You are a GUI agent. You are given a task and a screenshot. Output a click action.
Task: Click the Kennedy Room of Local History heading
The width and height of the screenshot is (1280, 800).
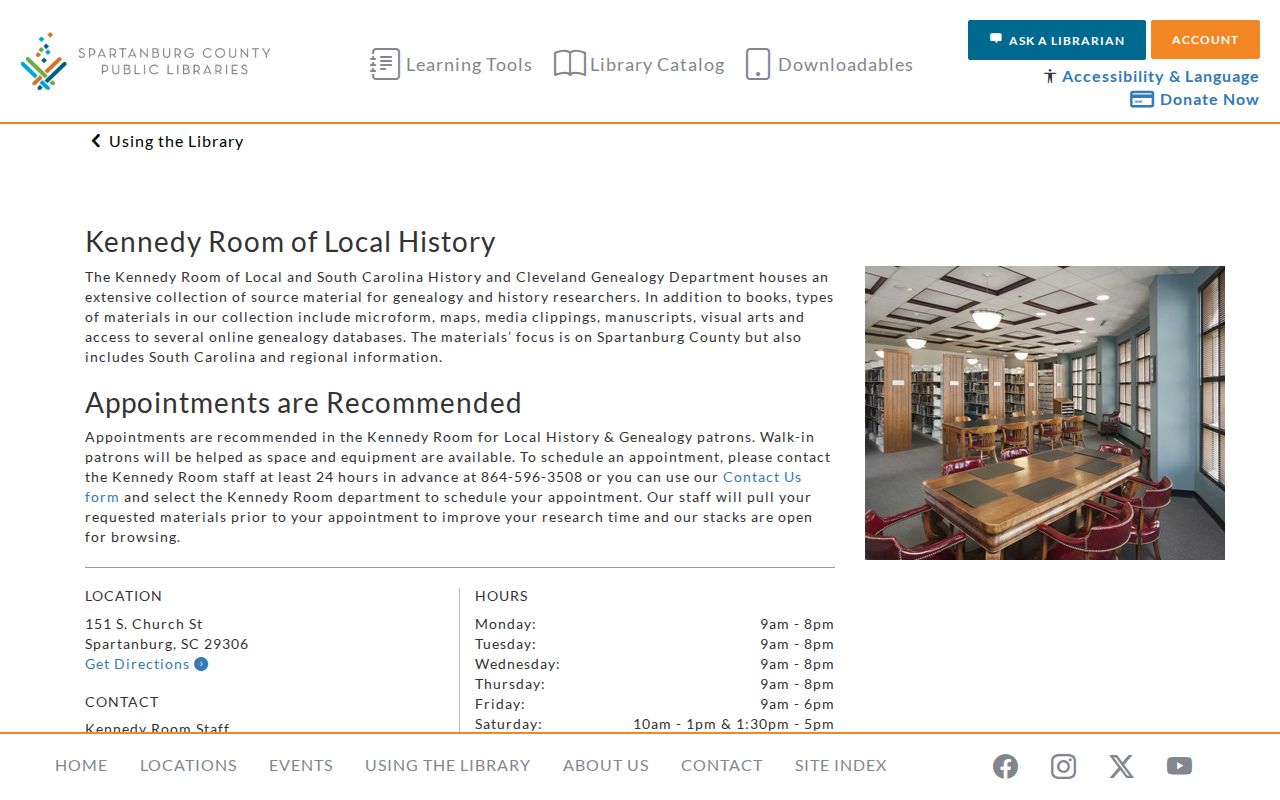tap(290, 242)
